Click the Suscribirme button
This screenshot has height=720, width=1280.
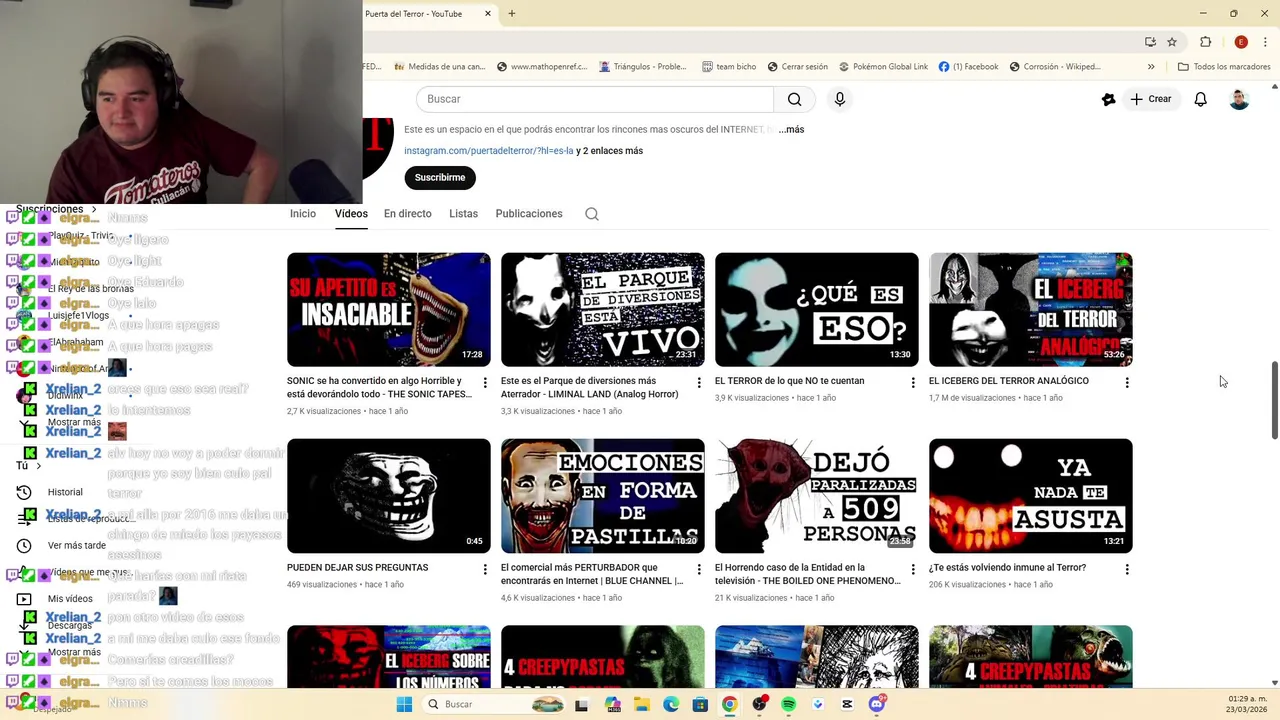point(440,178)
